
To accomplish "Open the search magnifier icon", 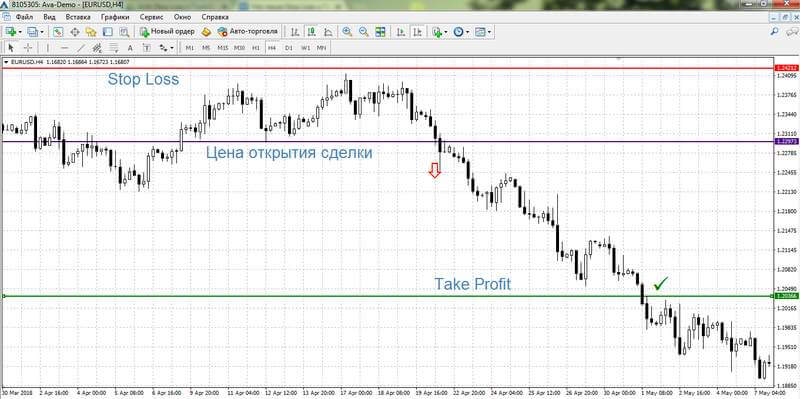I will 774,32.
